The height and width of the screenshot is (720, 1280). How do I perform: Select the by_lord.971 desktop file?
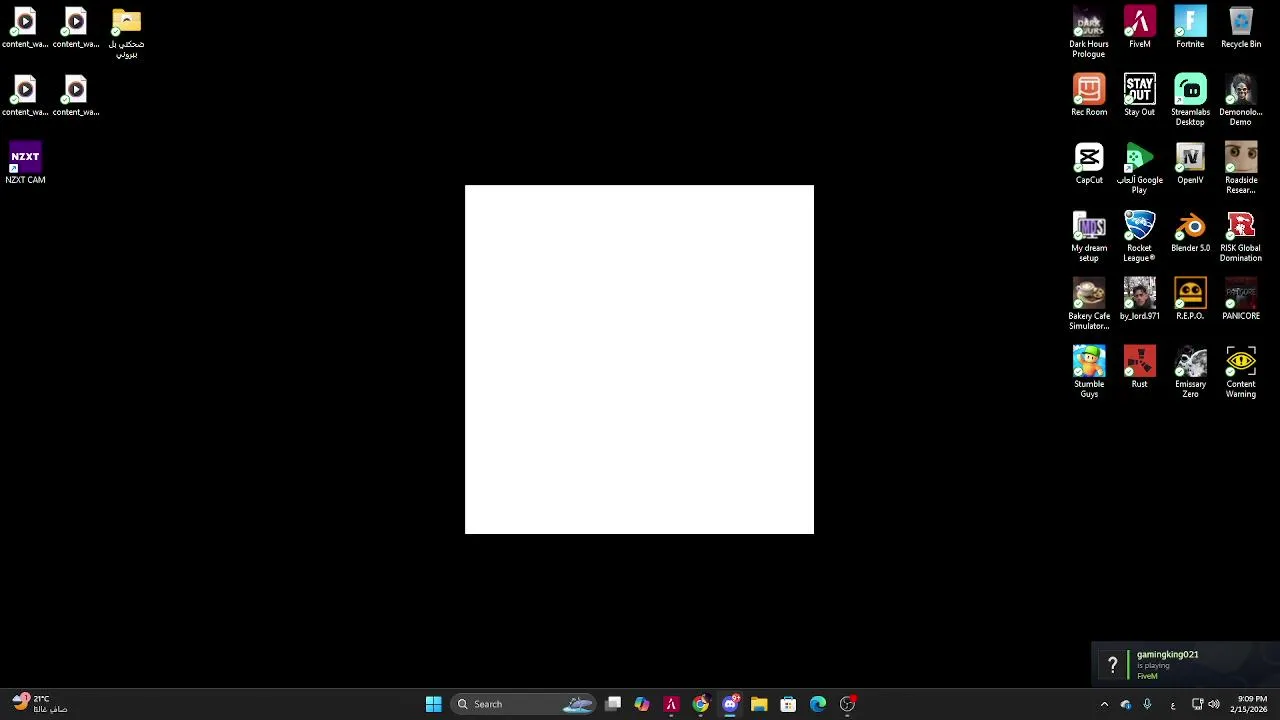(1139, 299)
